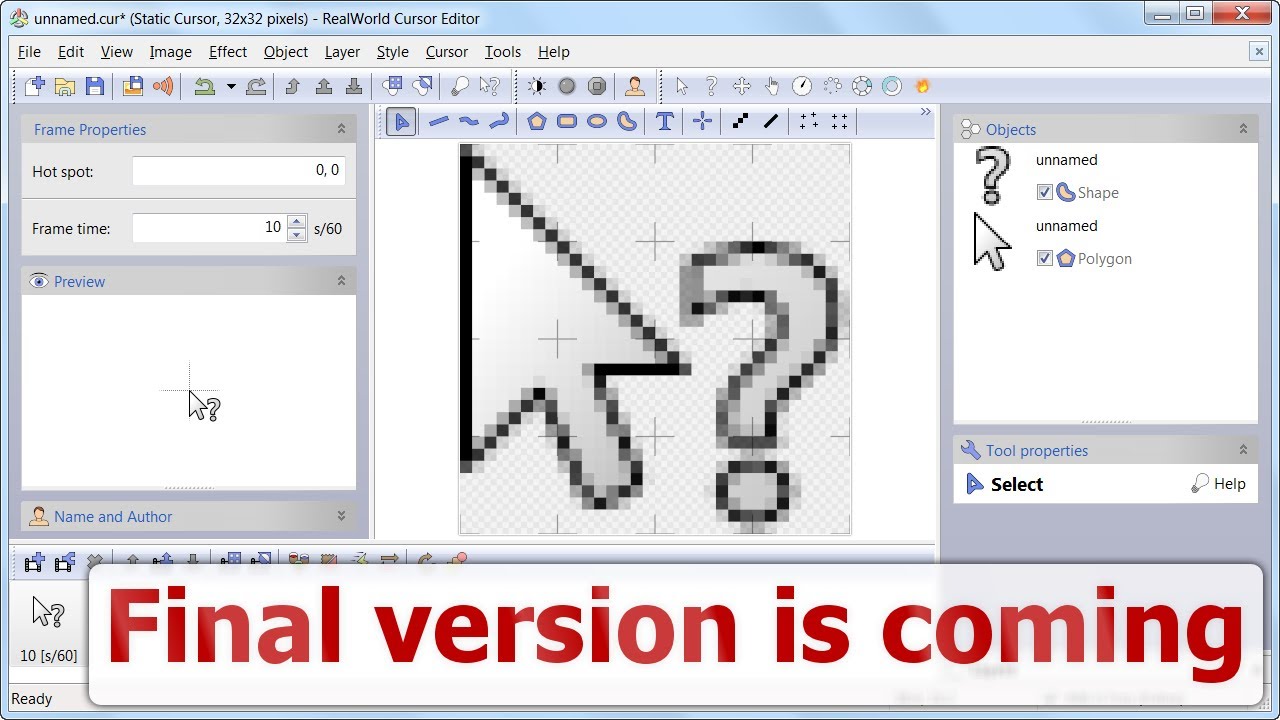Open the Cursor menu
The image size is (1280, 720).
[x=447, y=52]
